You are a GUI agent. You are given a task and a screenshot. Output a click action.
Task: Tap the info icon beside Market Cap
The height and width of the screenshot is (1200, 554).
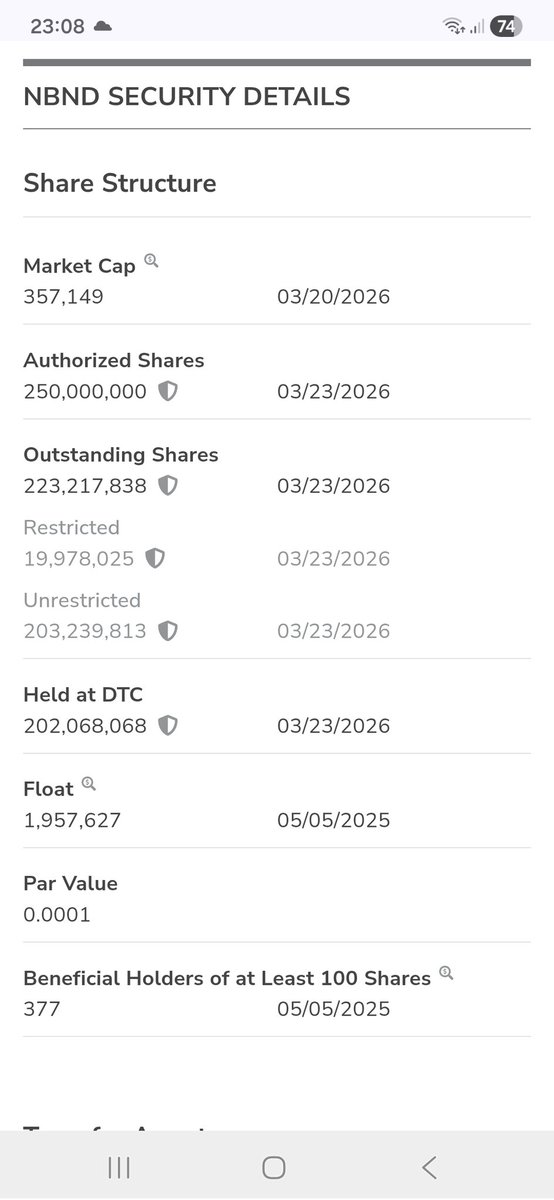coord(151,261)
